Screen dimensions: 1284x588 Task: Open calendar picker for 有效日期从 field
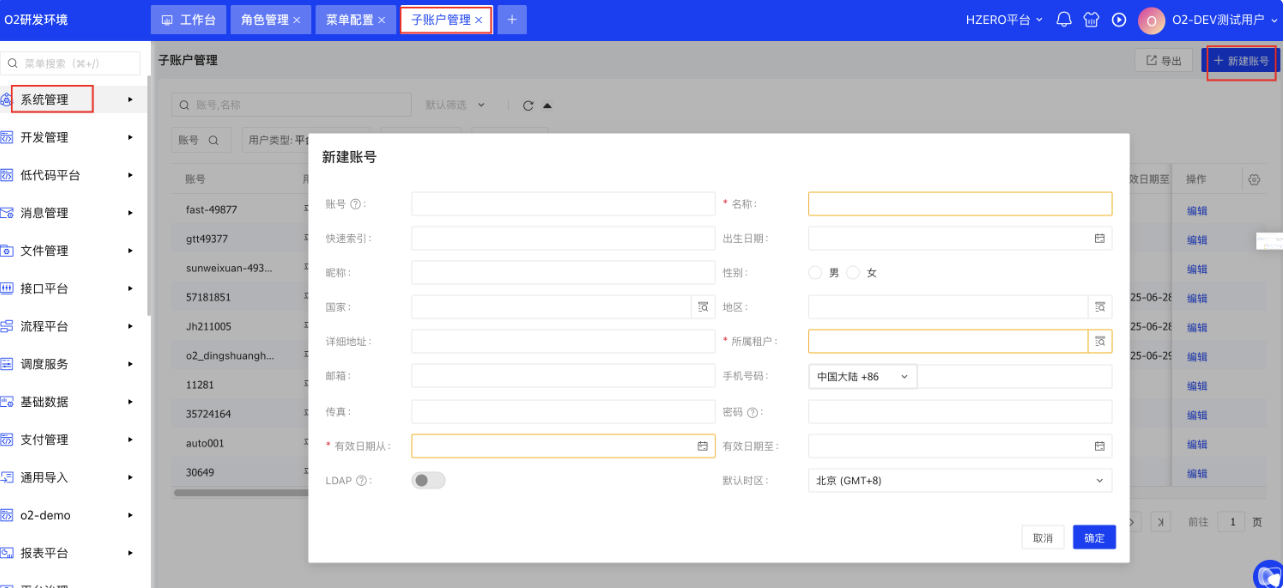(x=703, y=446)
